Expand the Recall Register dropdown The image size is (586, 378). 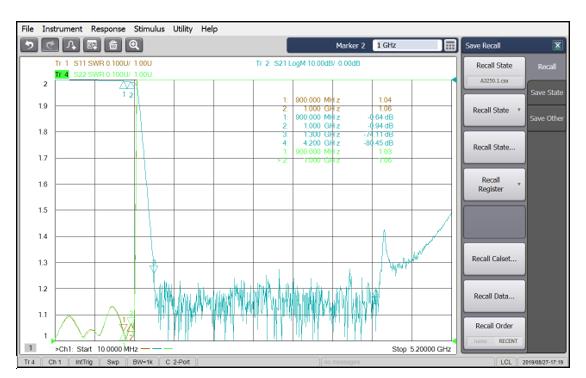tap(519, 184)
